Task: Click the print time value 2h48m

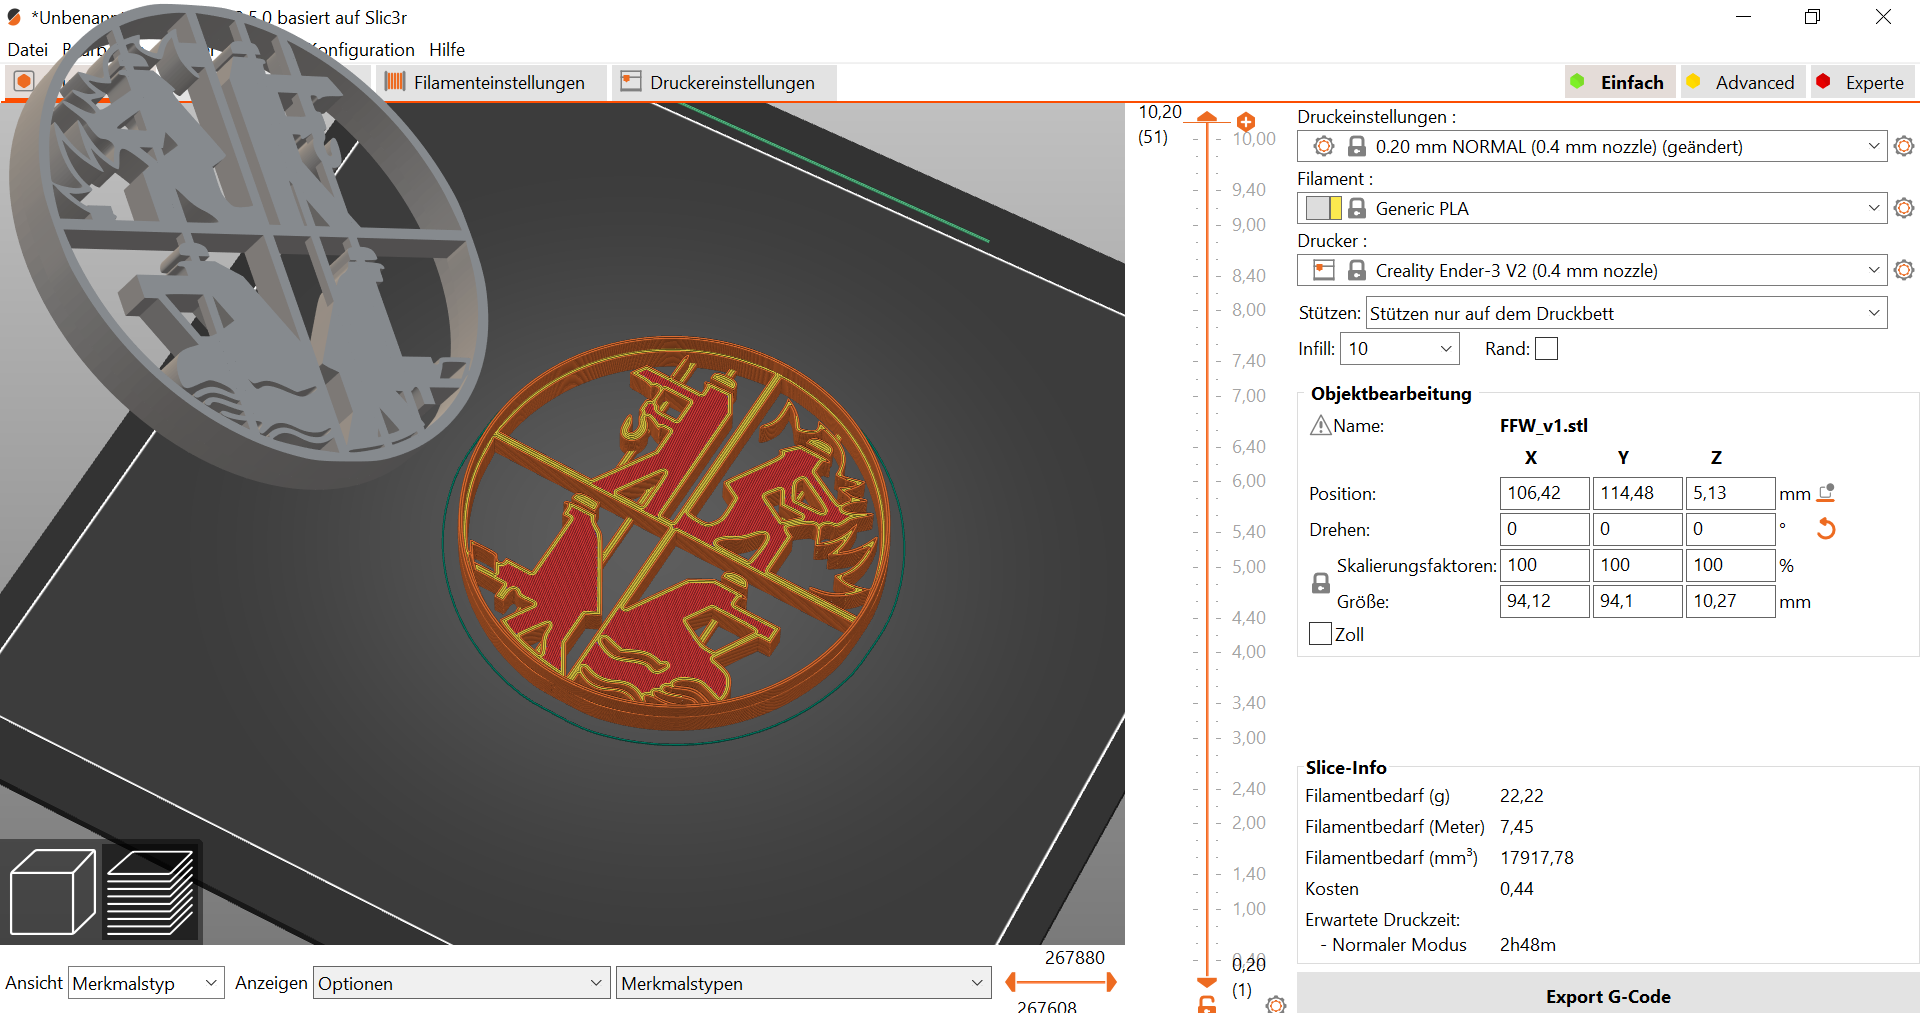Action: coord(1528,945)
